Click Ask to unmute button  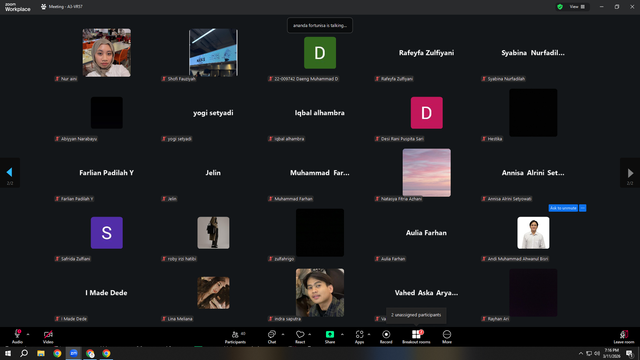(563, 208)
